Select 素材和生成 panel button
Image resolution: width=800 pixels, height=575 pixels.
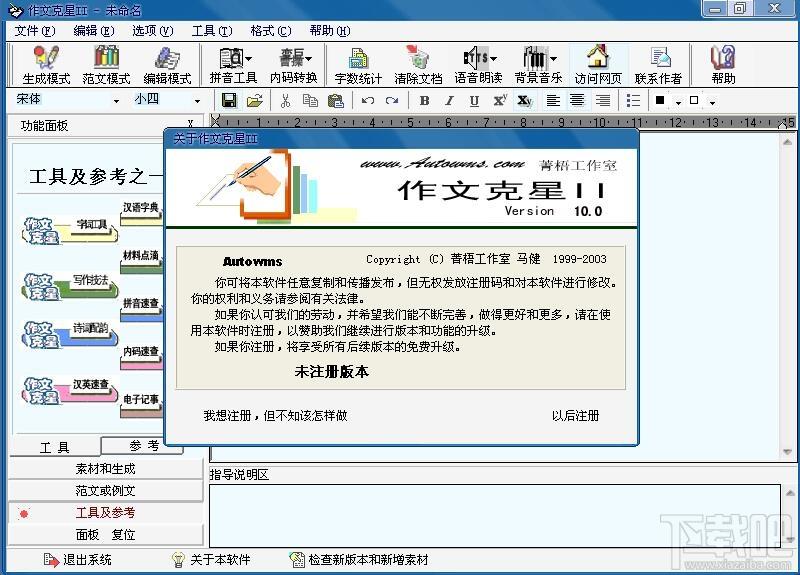pyautogui.click(x=106, y=468)
